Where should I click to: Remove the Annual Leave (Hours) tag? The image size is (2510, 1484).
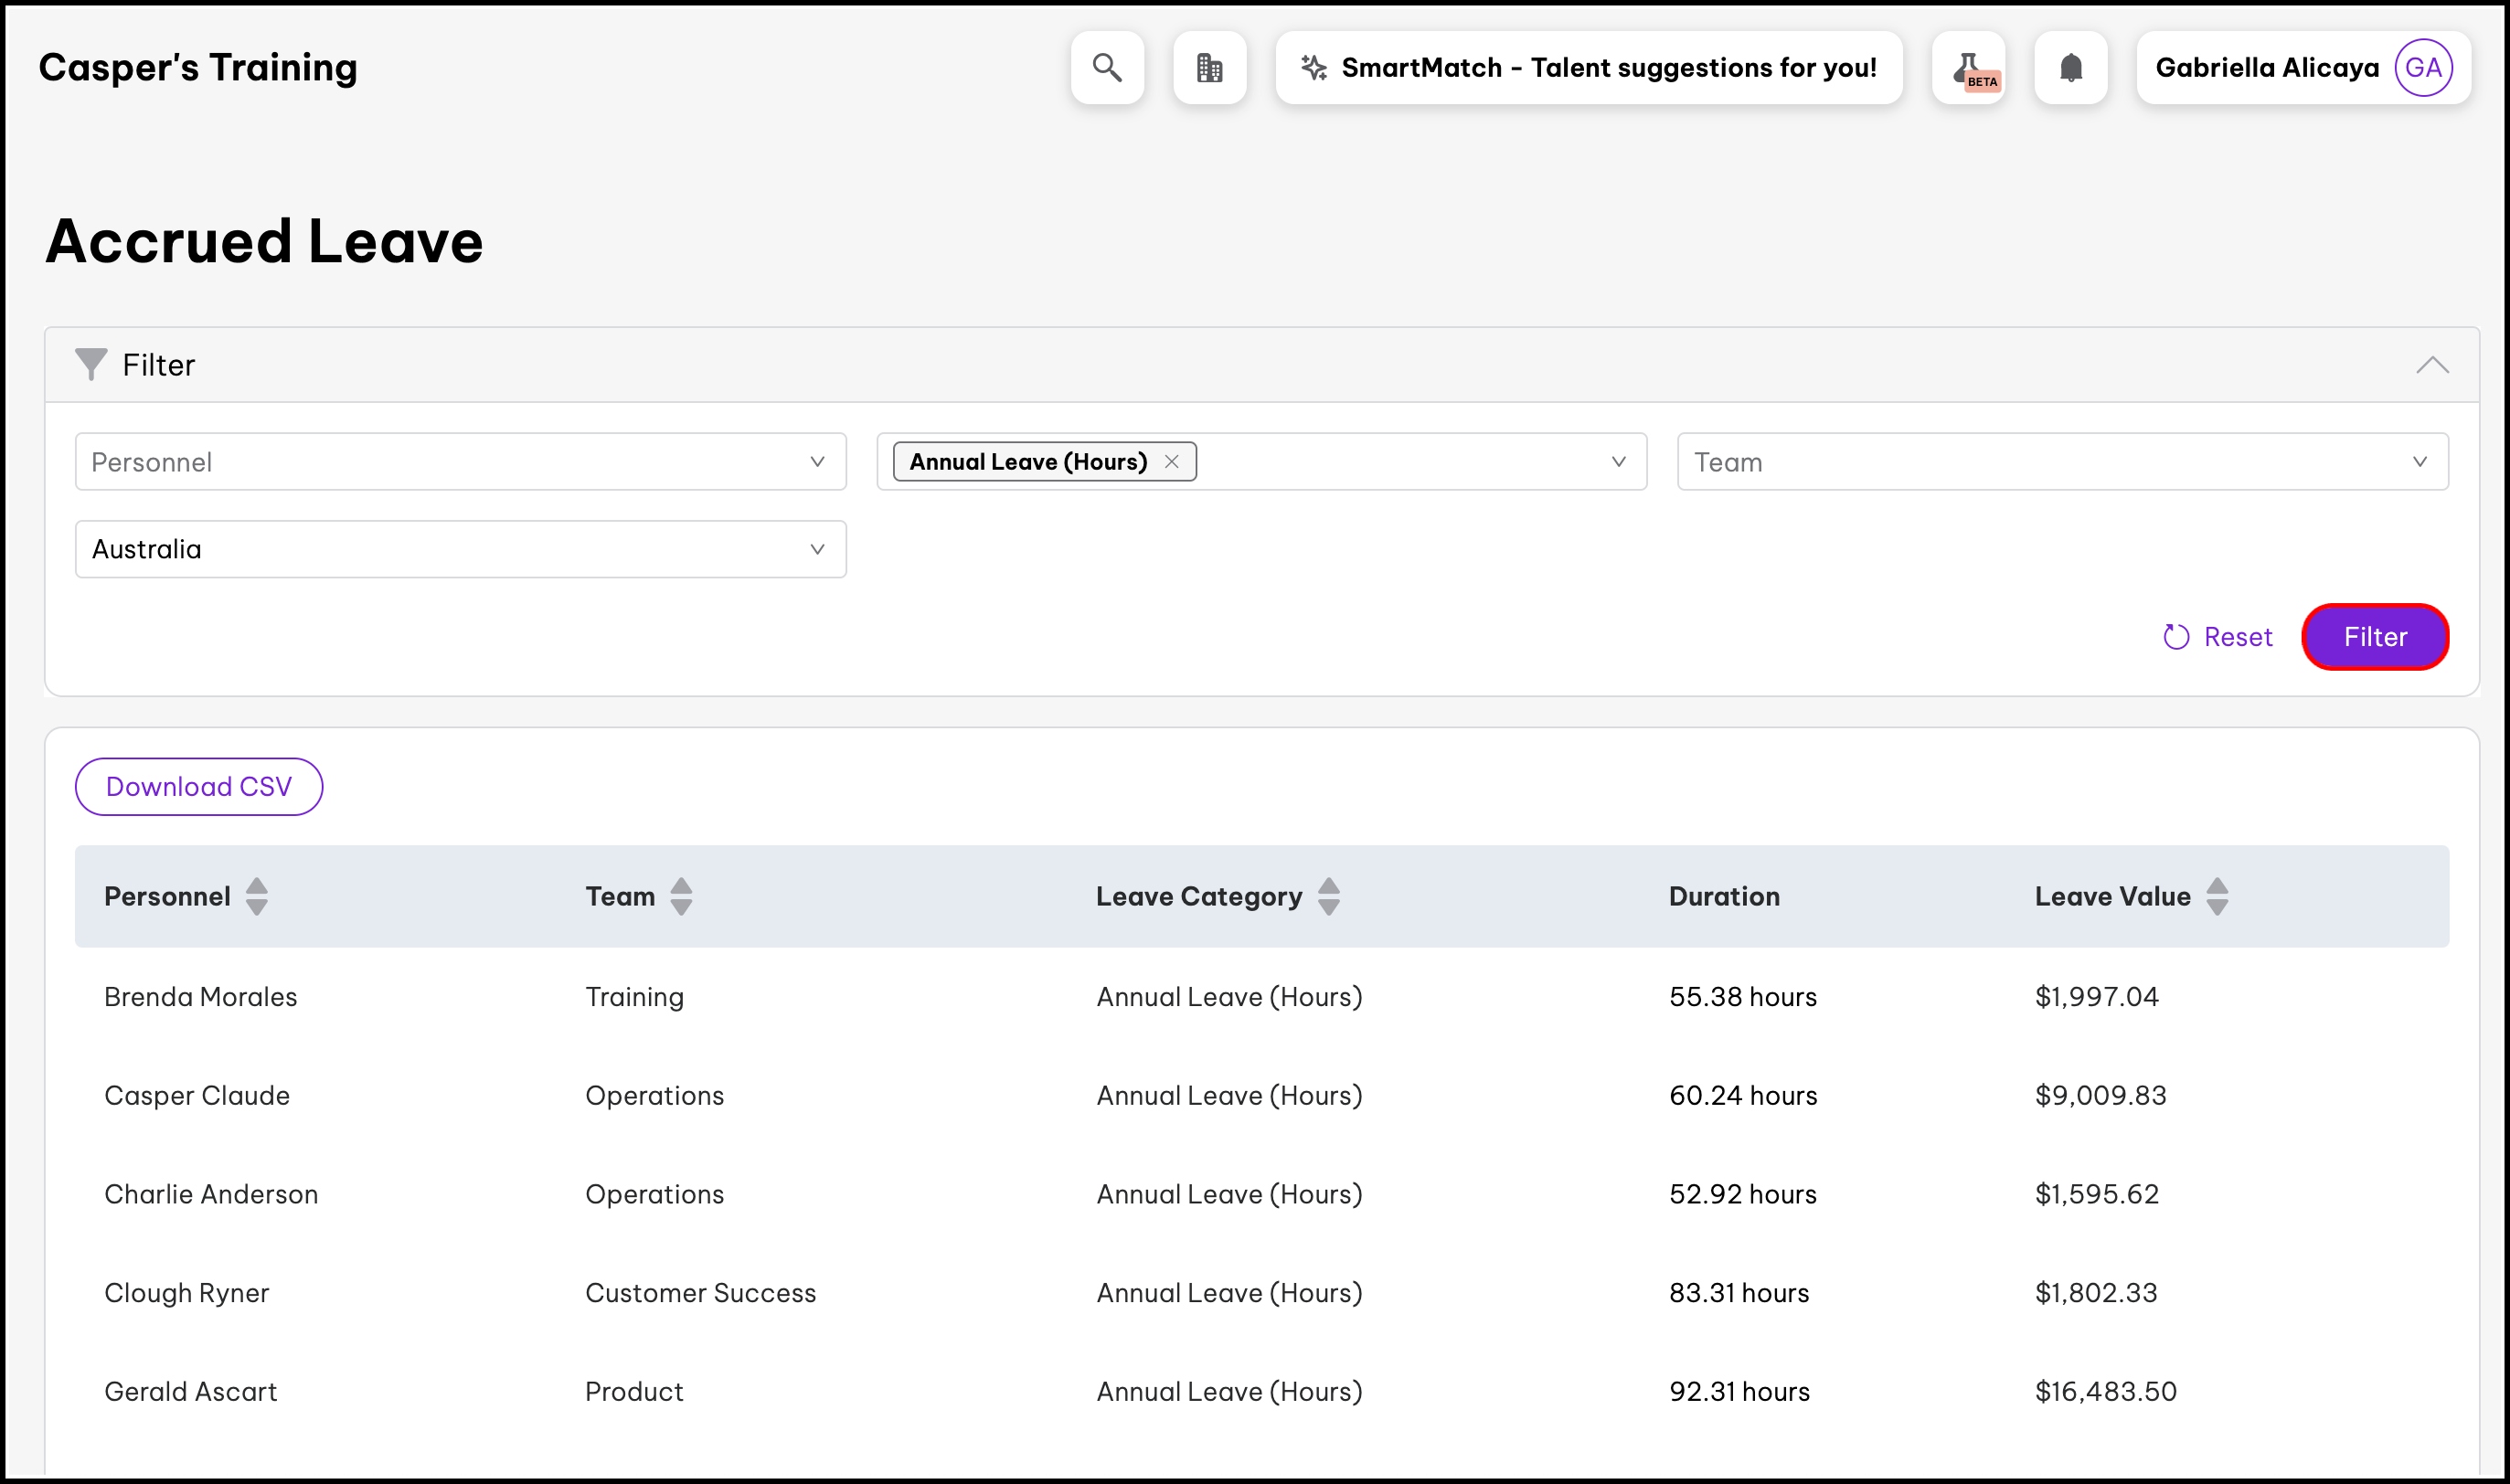(1171, 462)
